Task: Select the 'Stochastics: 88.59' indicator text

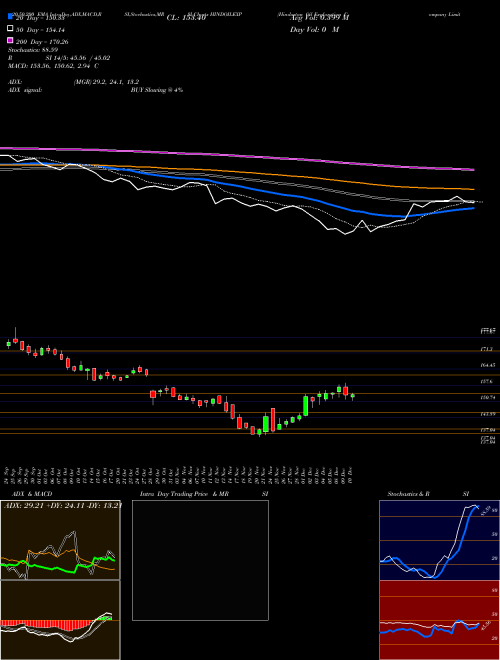Action: click(33, 50)
